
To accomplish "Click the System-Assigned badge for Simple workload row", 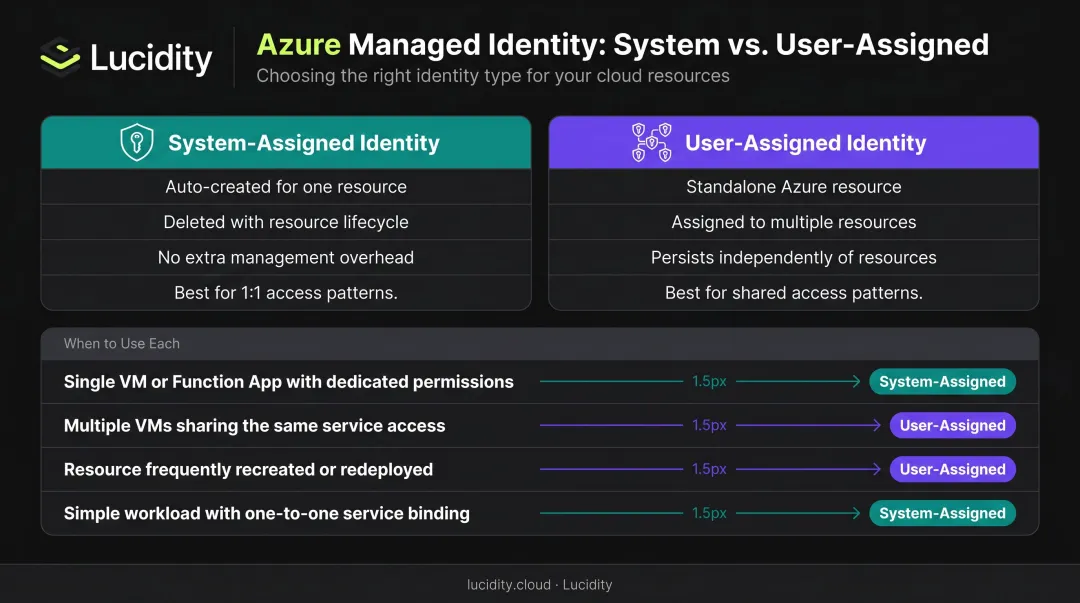I will click(942, 513).
